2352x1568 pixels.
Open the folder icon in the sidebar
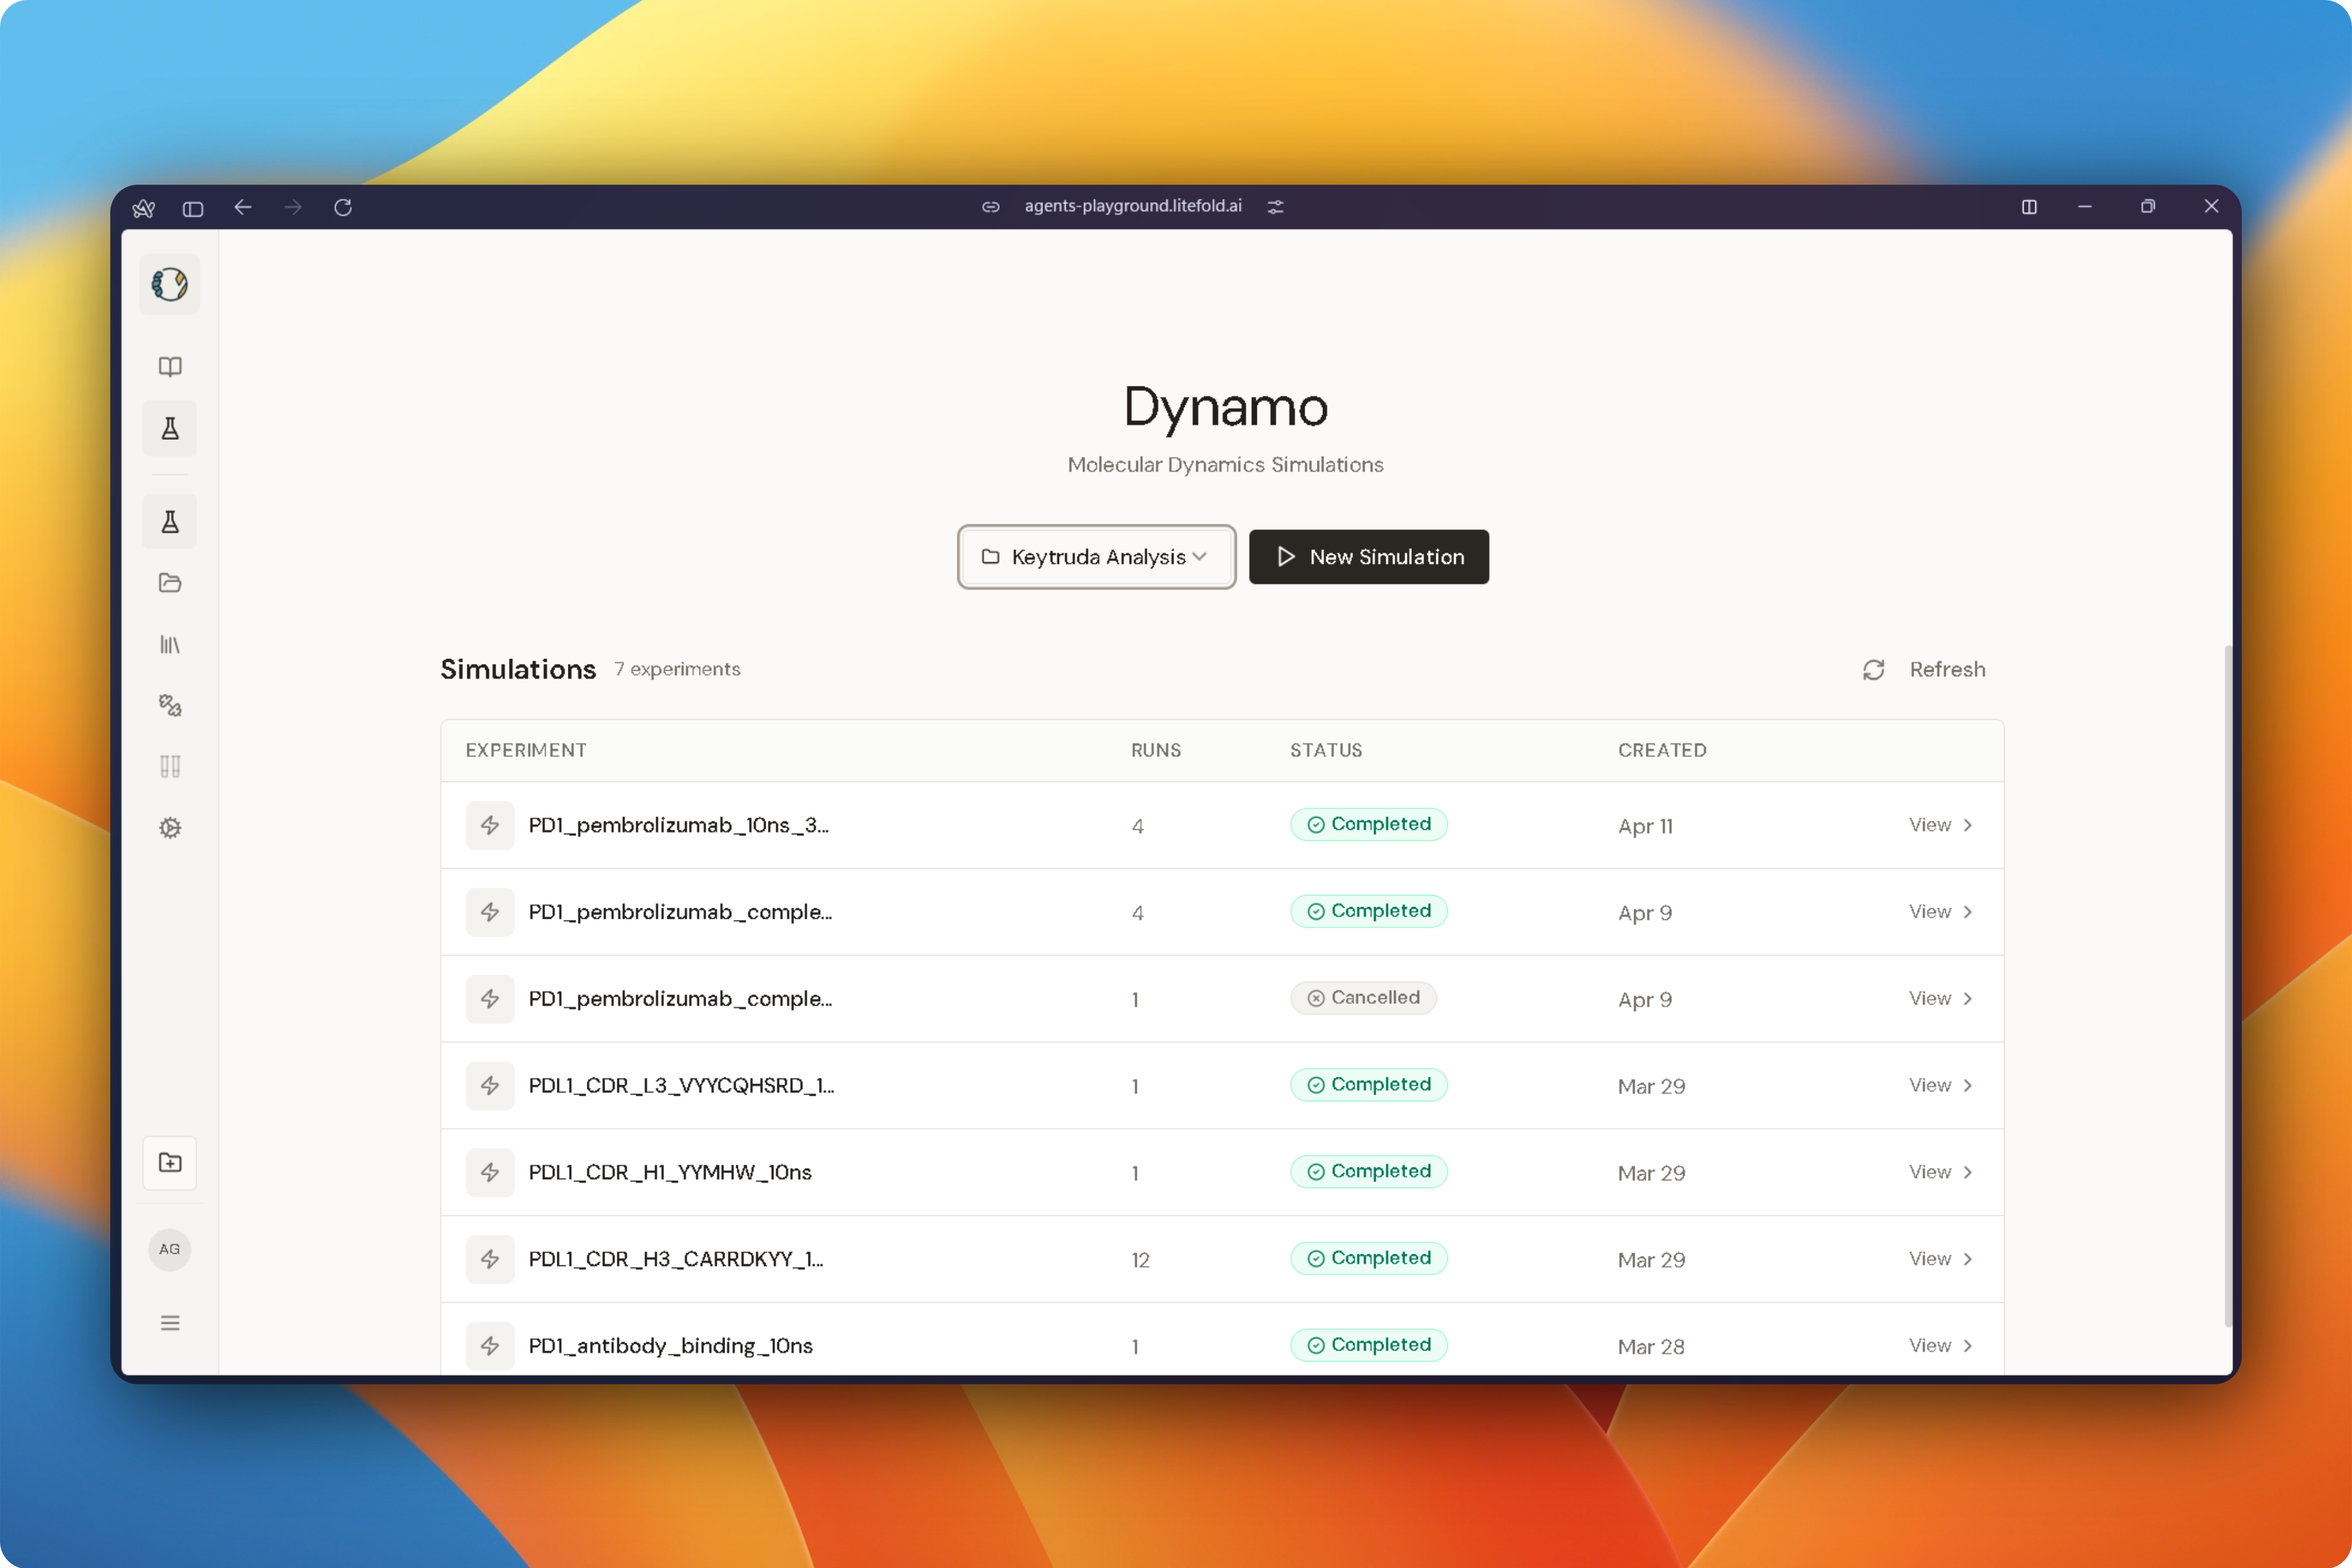tap(170, 583)
